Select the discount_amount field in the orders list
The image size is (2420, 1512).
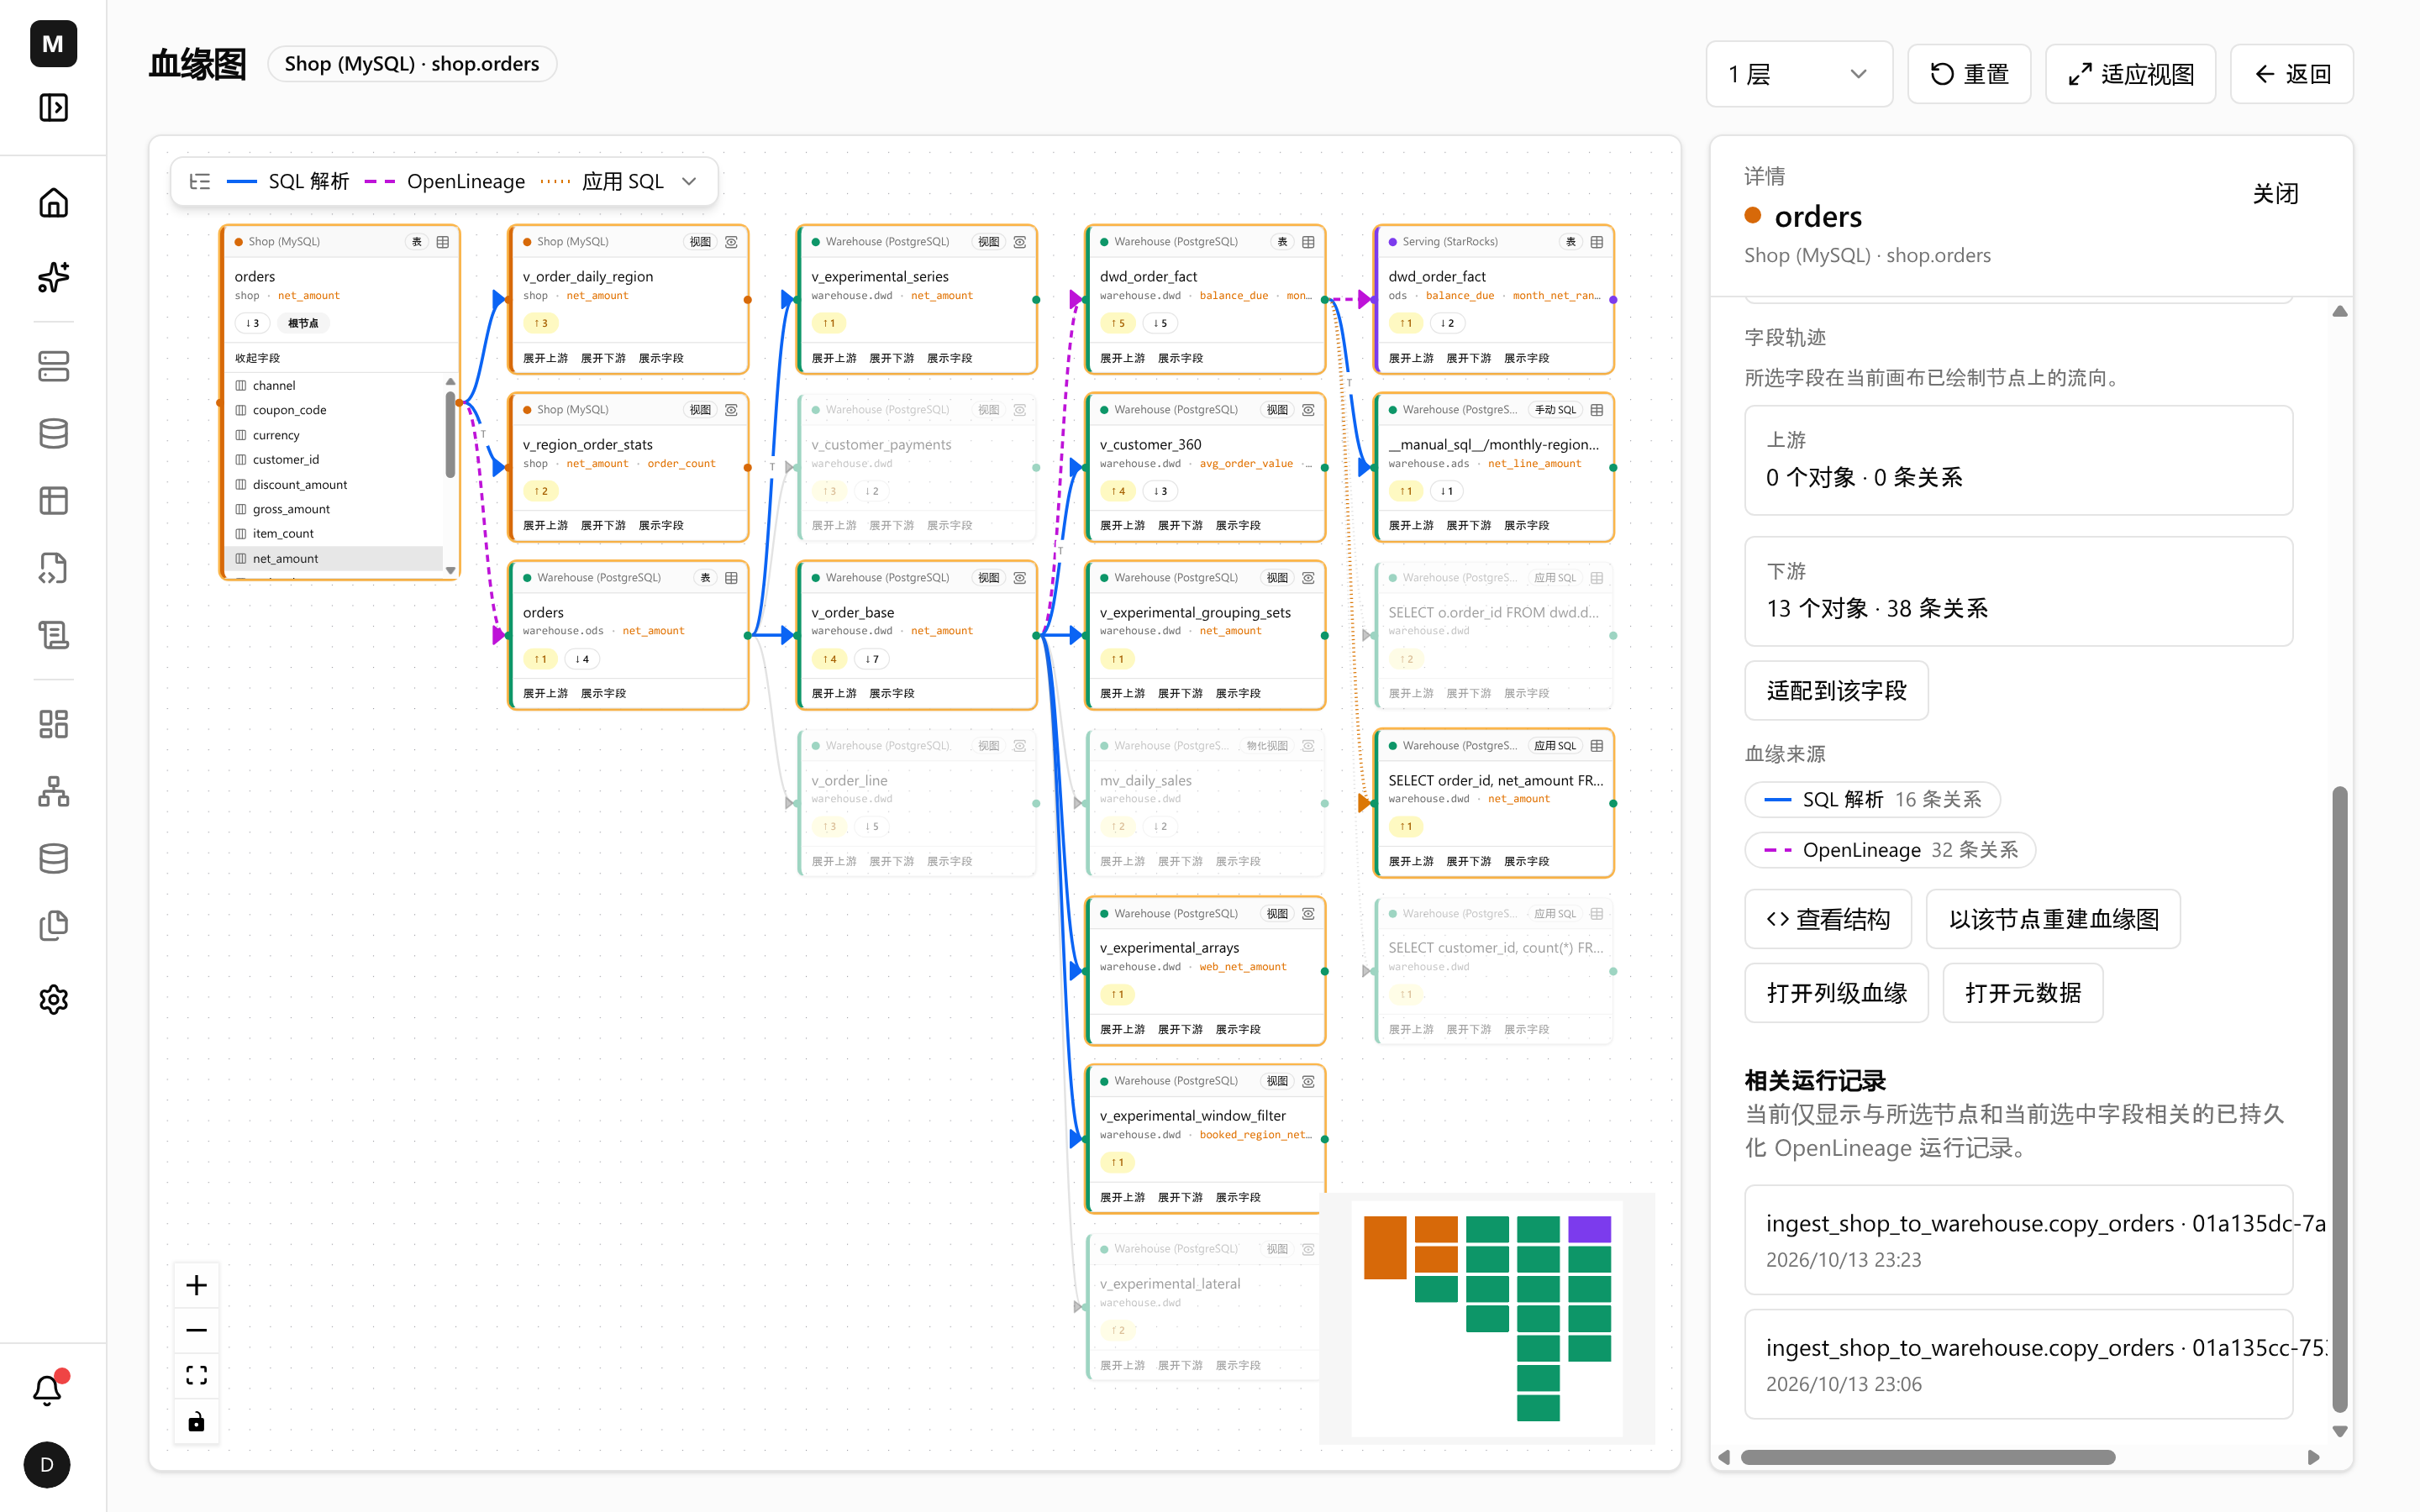pos(335,484)
